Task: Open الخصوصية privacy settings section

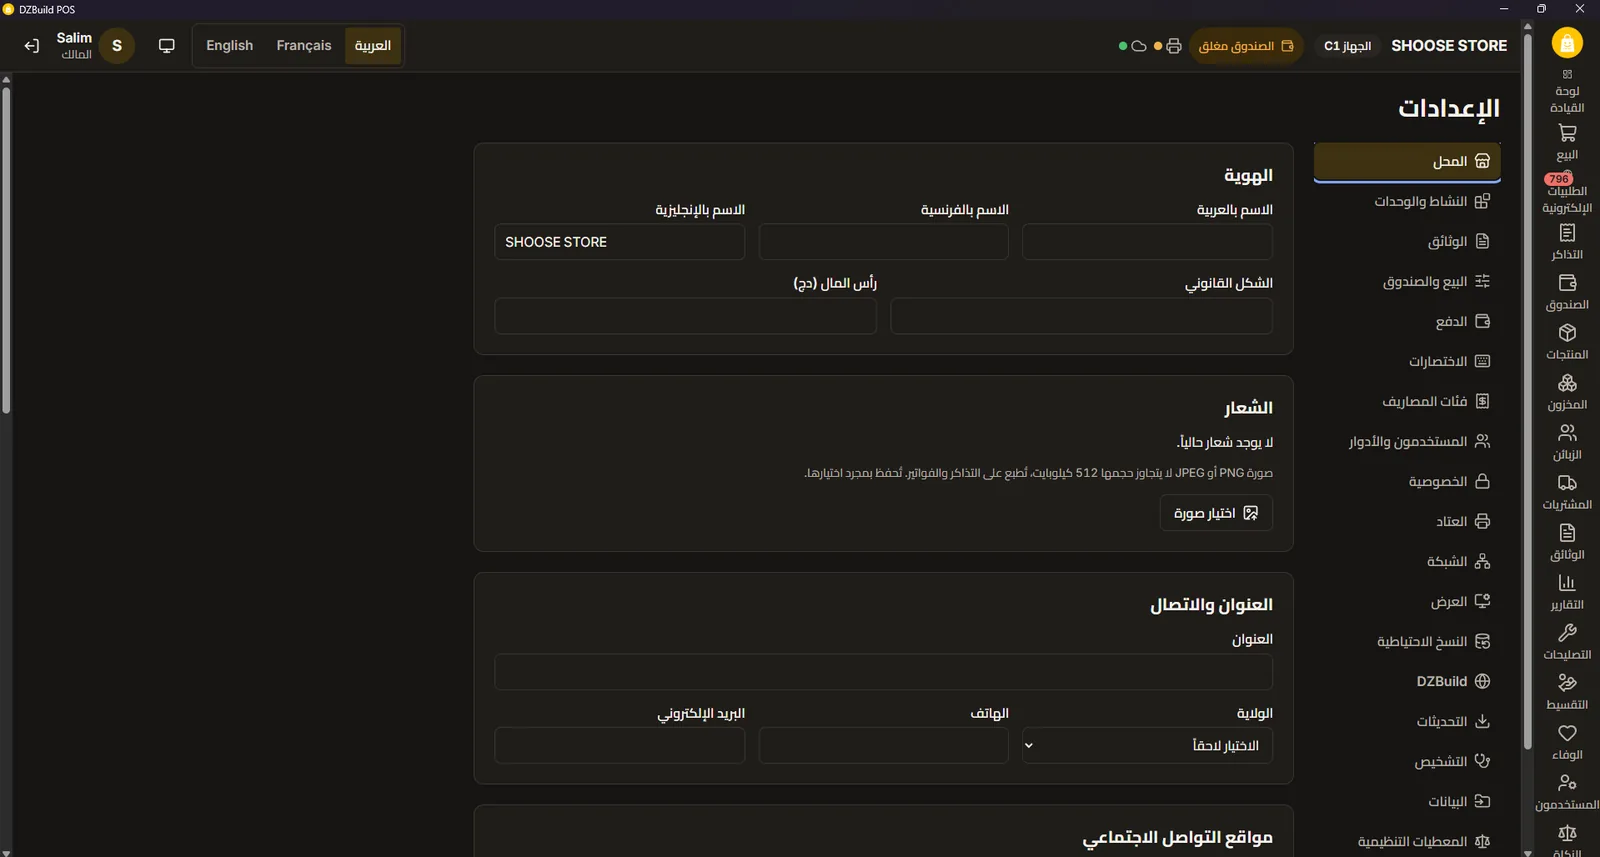Action: [x=1407, y=481]
